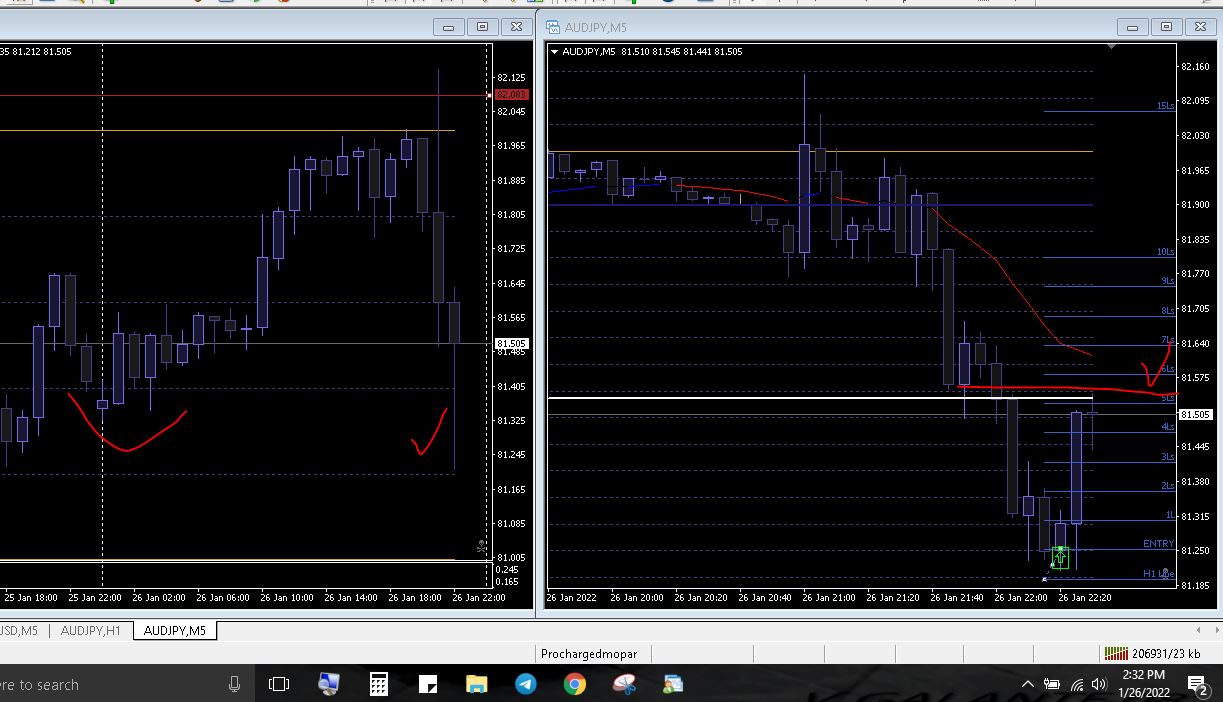
Task: Click the connection status bars indicator
Action: [x=1115, y=654]
